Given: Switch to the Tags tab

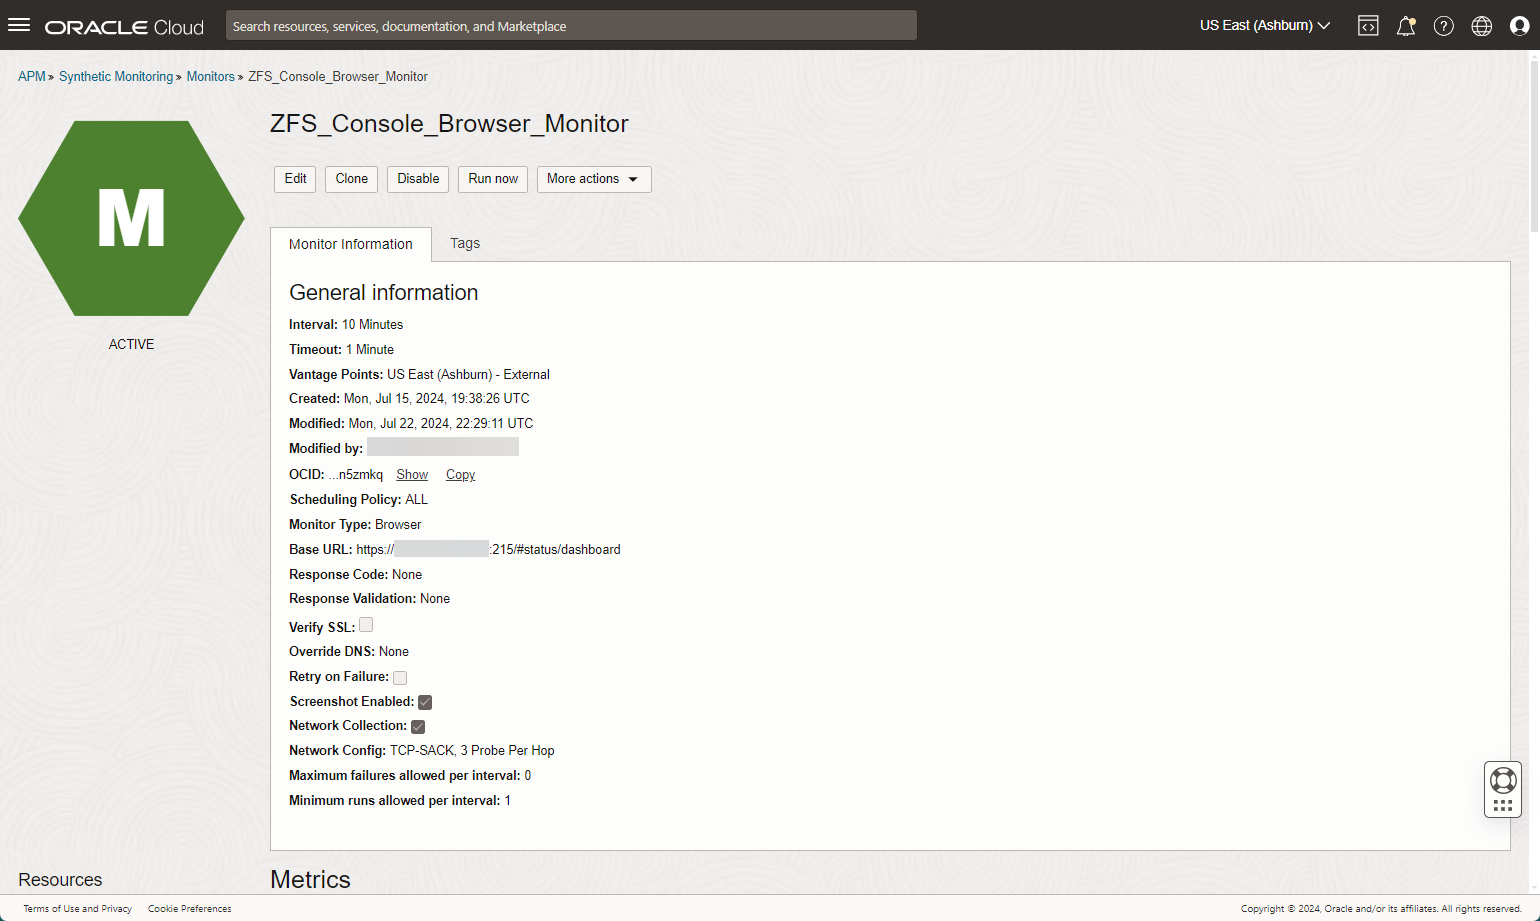Looking at the screenshot, I should [464, 243].
